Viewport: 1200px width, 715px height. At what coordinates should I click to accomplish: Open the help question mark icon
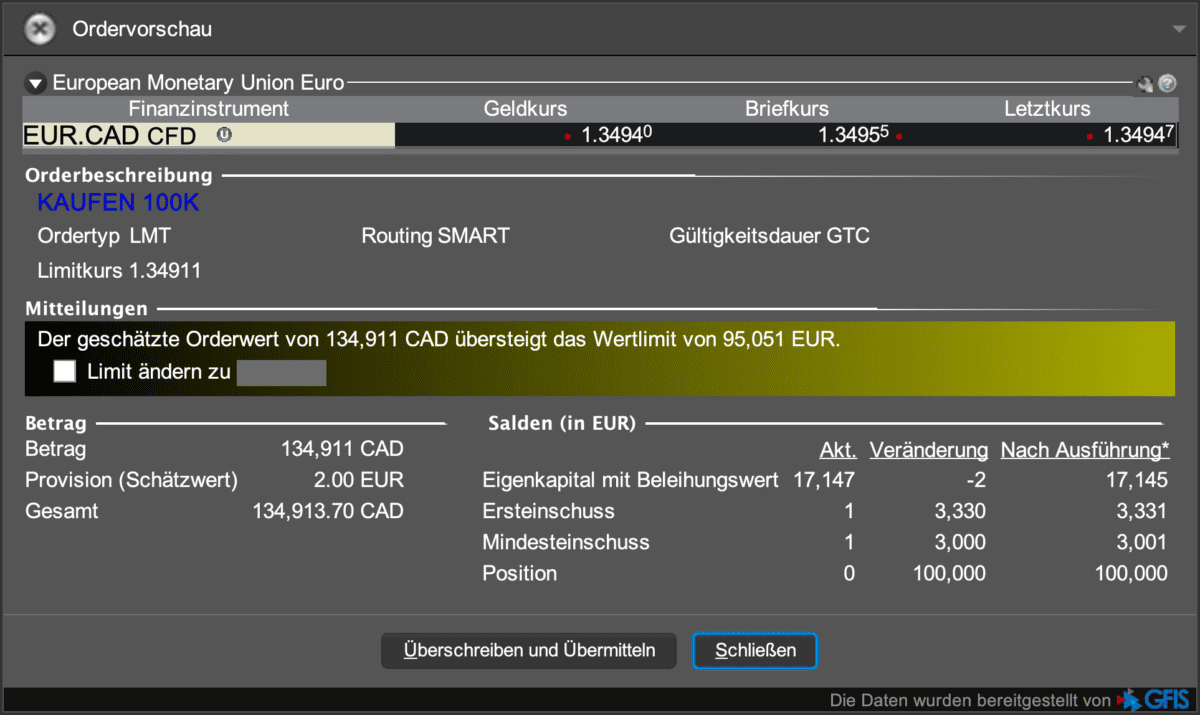coord(1168,84)
